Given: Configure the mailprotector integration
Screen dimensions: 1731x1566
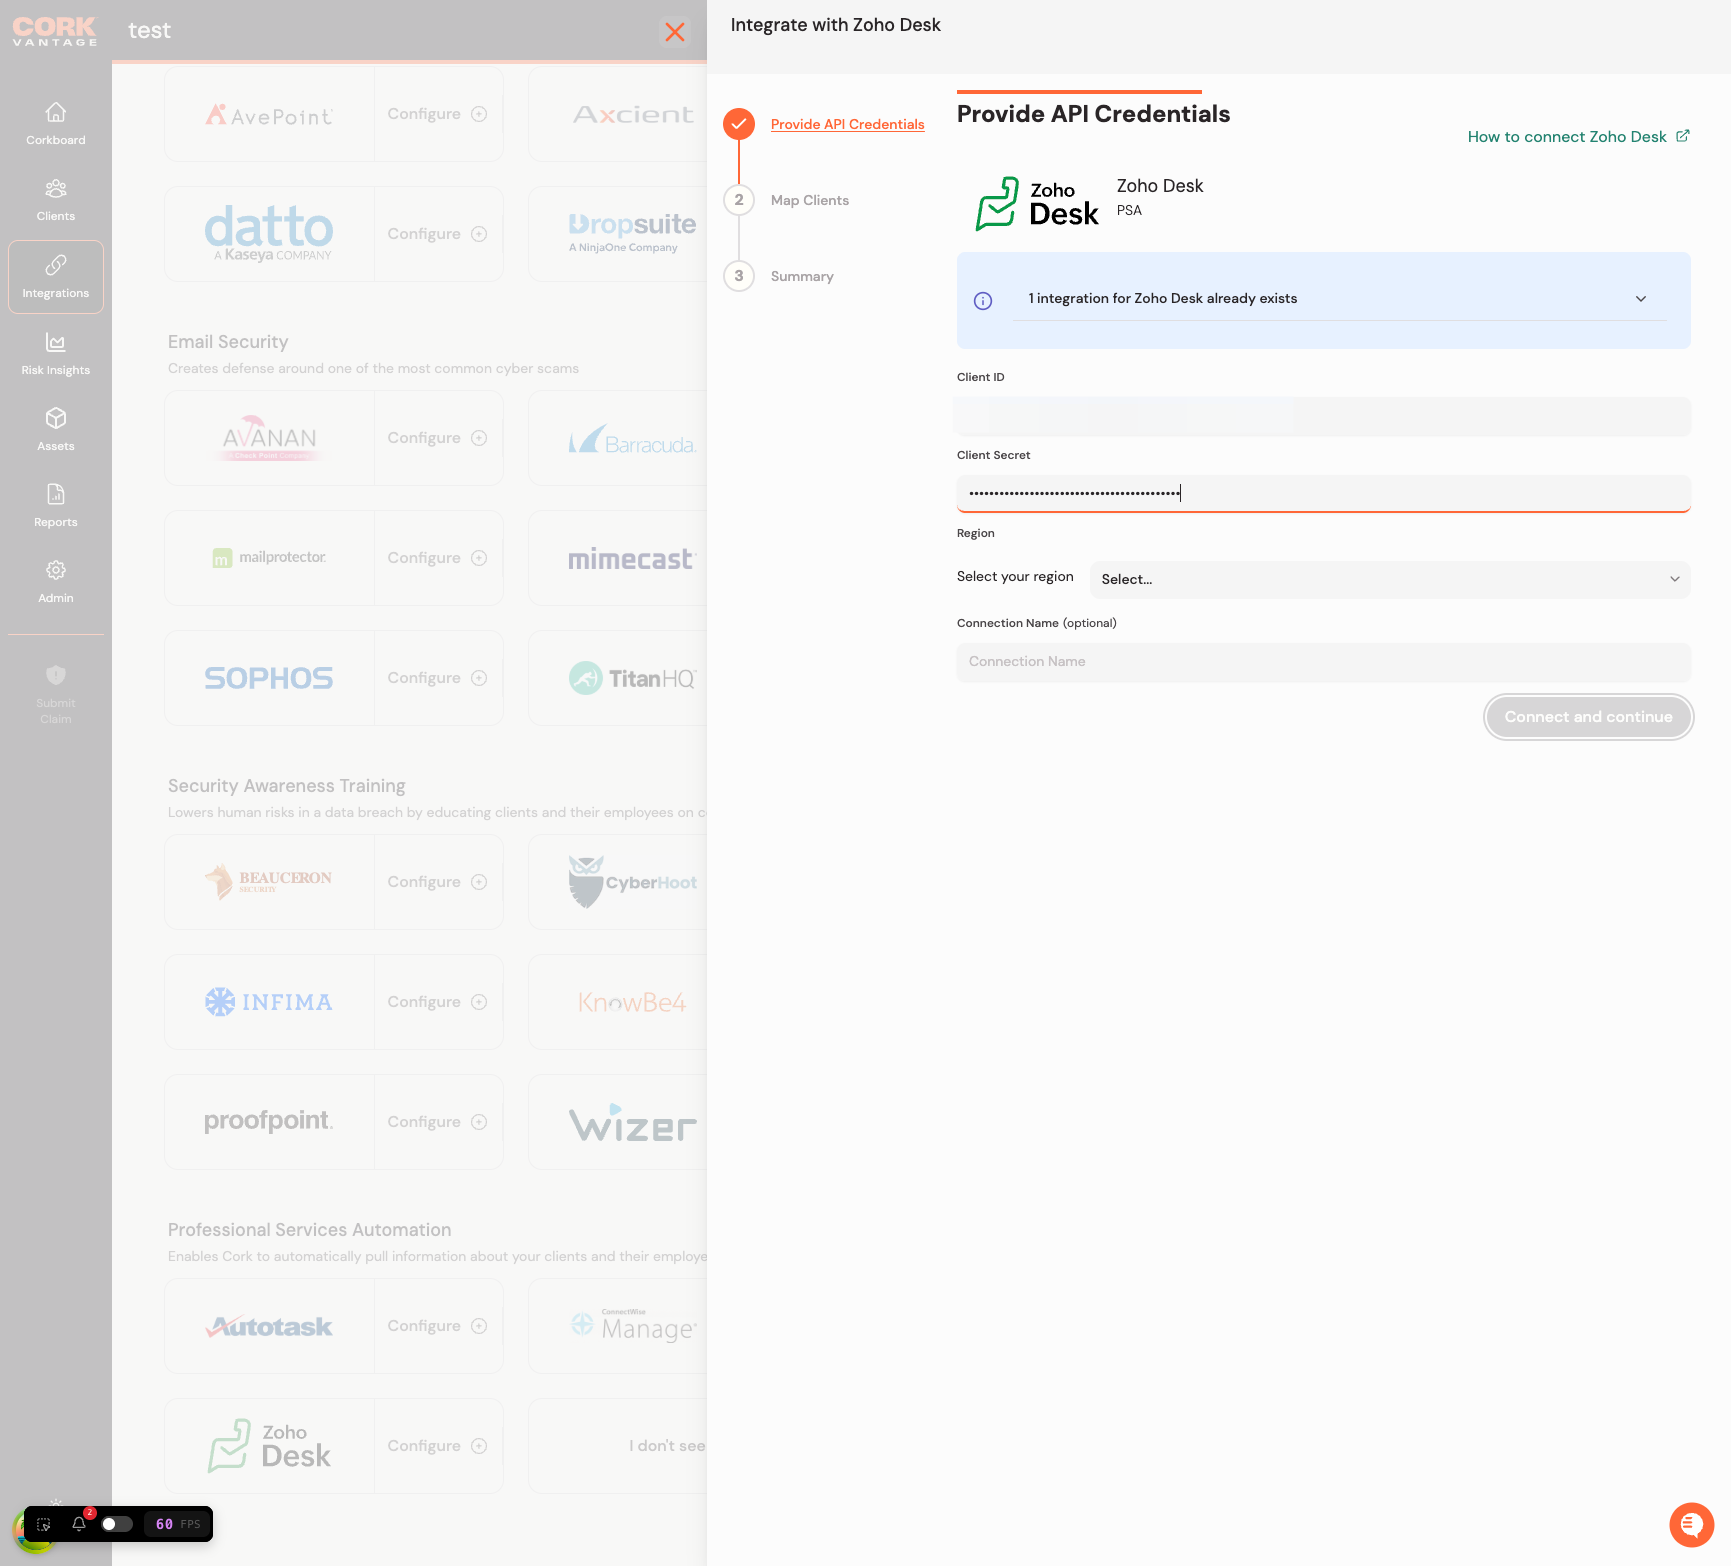Looking at the screenshot, I should (x=438, y=558).
